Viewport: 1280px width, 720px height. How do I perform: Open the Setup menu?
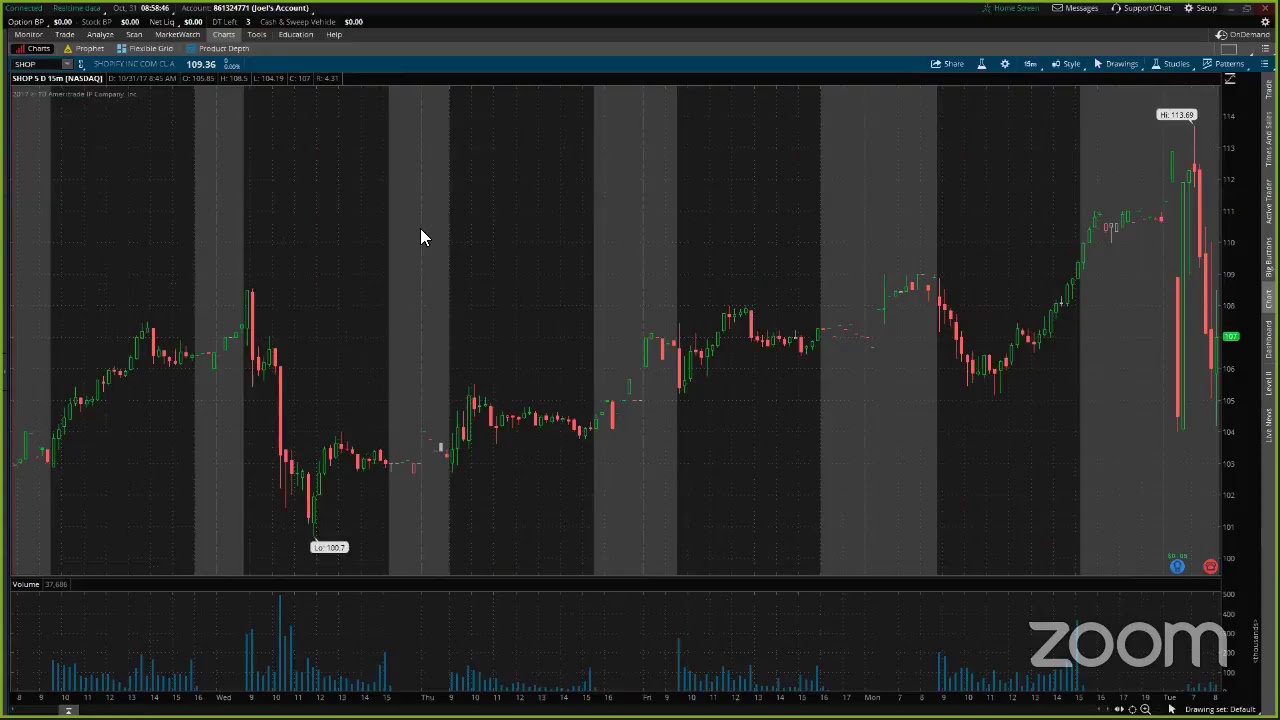1200,8
